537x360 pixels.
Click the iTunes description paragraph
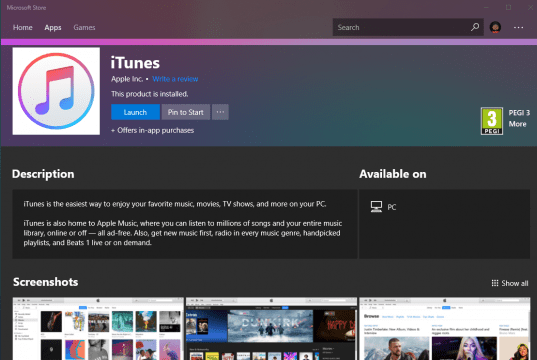pos(183,223)
